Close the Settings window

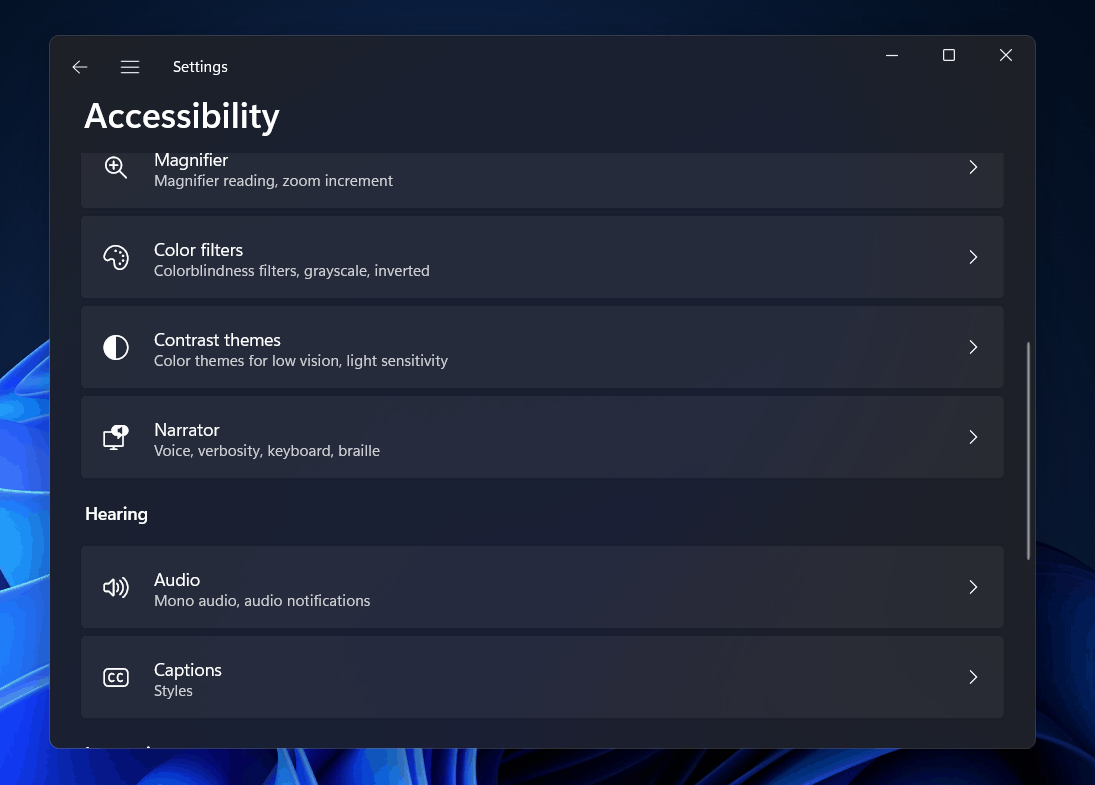pyautogui.click(x=1006, y=56)
